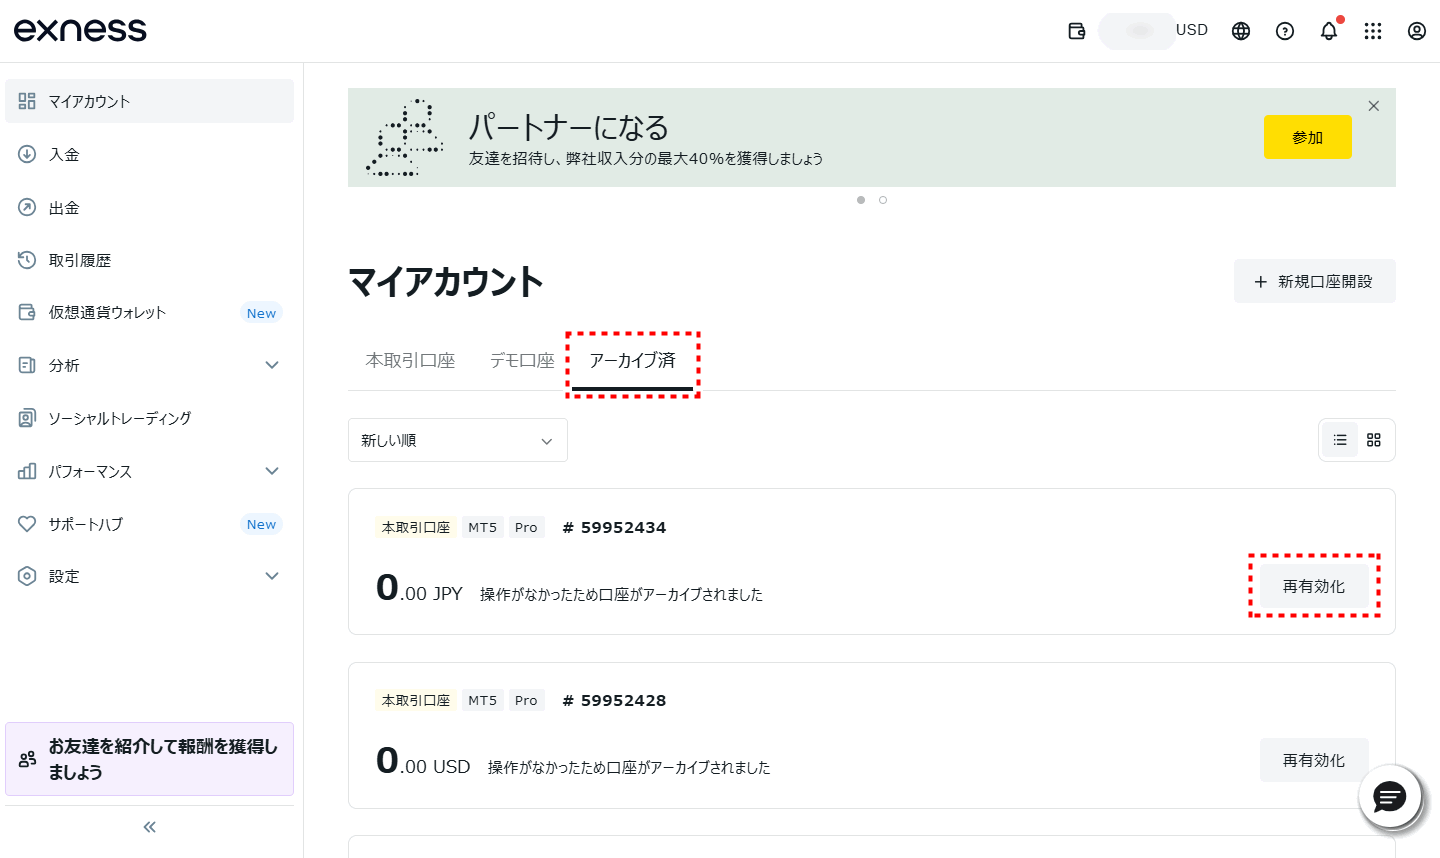Open the USD balance selector
Image resolution: width=1440 pixels, height=858 pixels.
(1154, 31)
